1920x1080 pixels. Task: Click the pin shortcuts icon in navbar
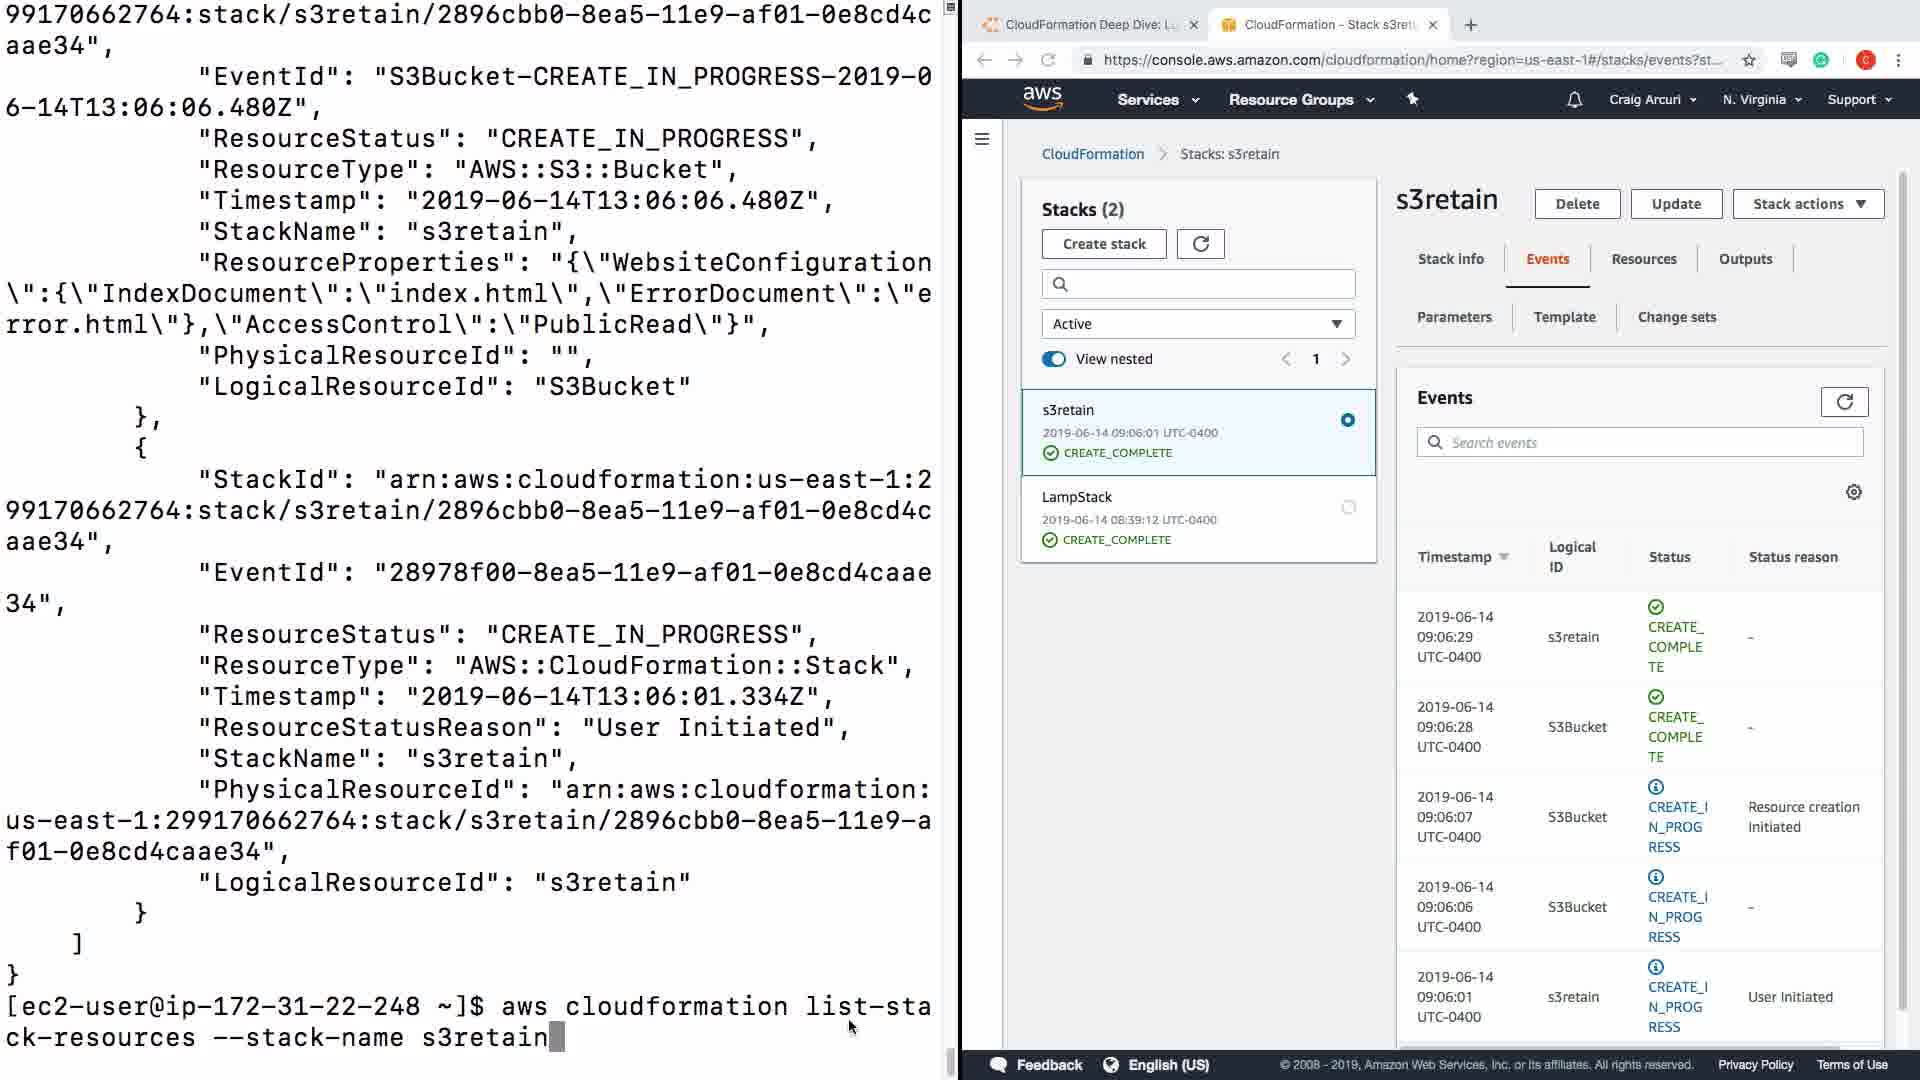1412,99
